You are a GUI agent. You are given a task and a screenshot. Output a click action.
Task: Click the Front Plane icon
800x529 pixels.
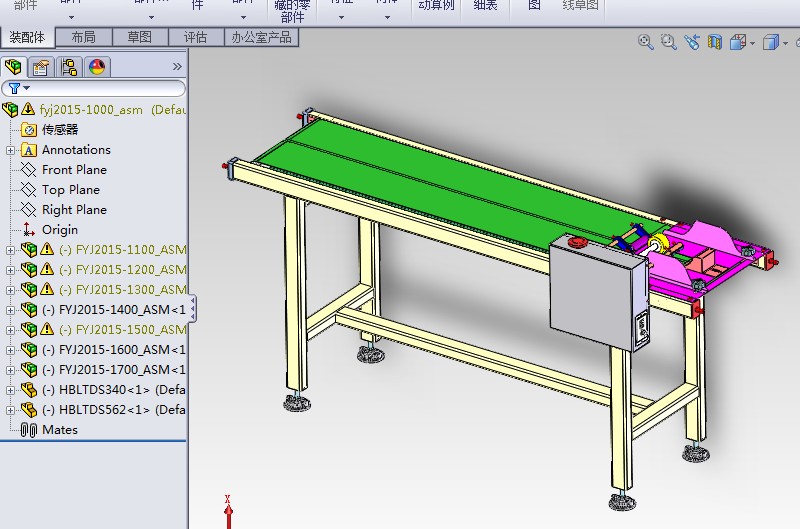tap(29, 169)
